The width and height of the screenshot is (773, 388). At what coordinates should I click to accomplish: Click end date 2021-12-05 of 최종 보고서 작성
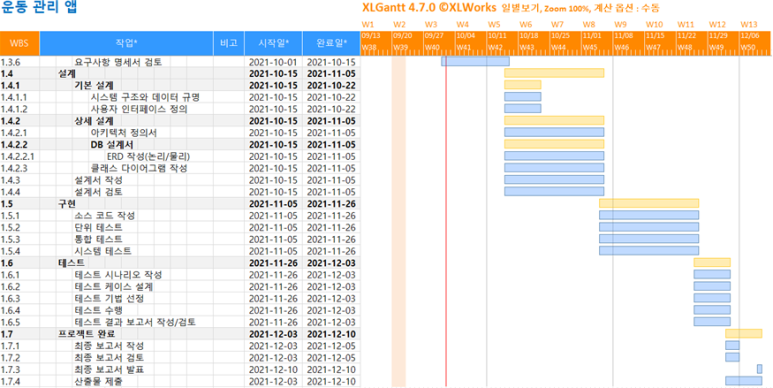(331, 346)
